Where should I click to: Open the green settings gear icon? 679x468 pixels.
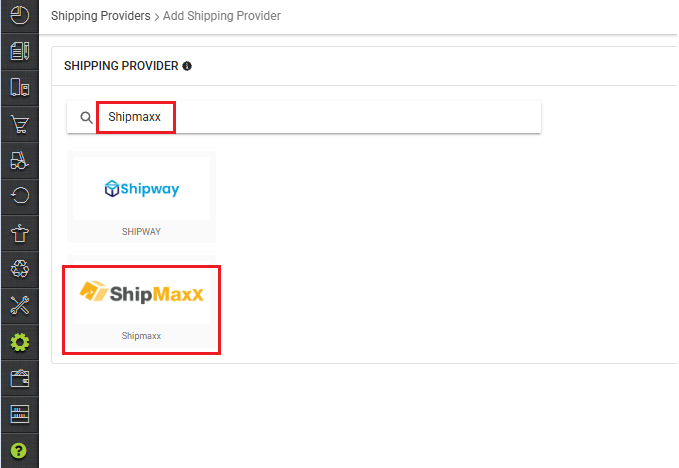pos(19,342)
